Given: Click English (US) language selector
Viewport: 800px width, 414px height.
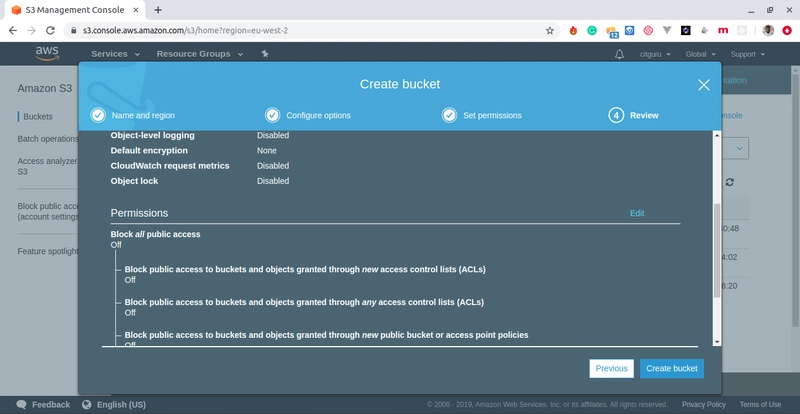Looking at the screenshot, I should click(x=121, y=405).
